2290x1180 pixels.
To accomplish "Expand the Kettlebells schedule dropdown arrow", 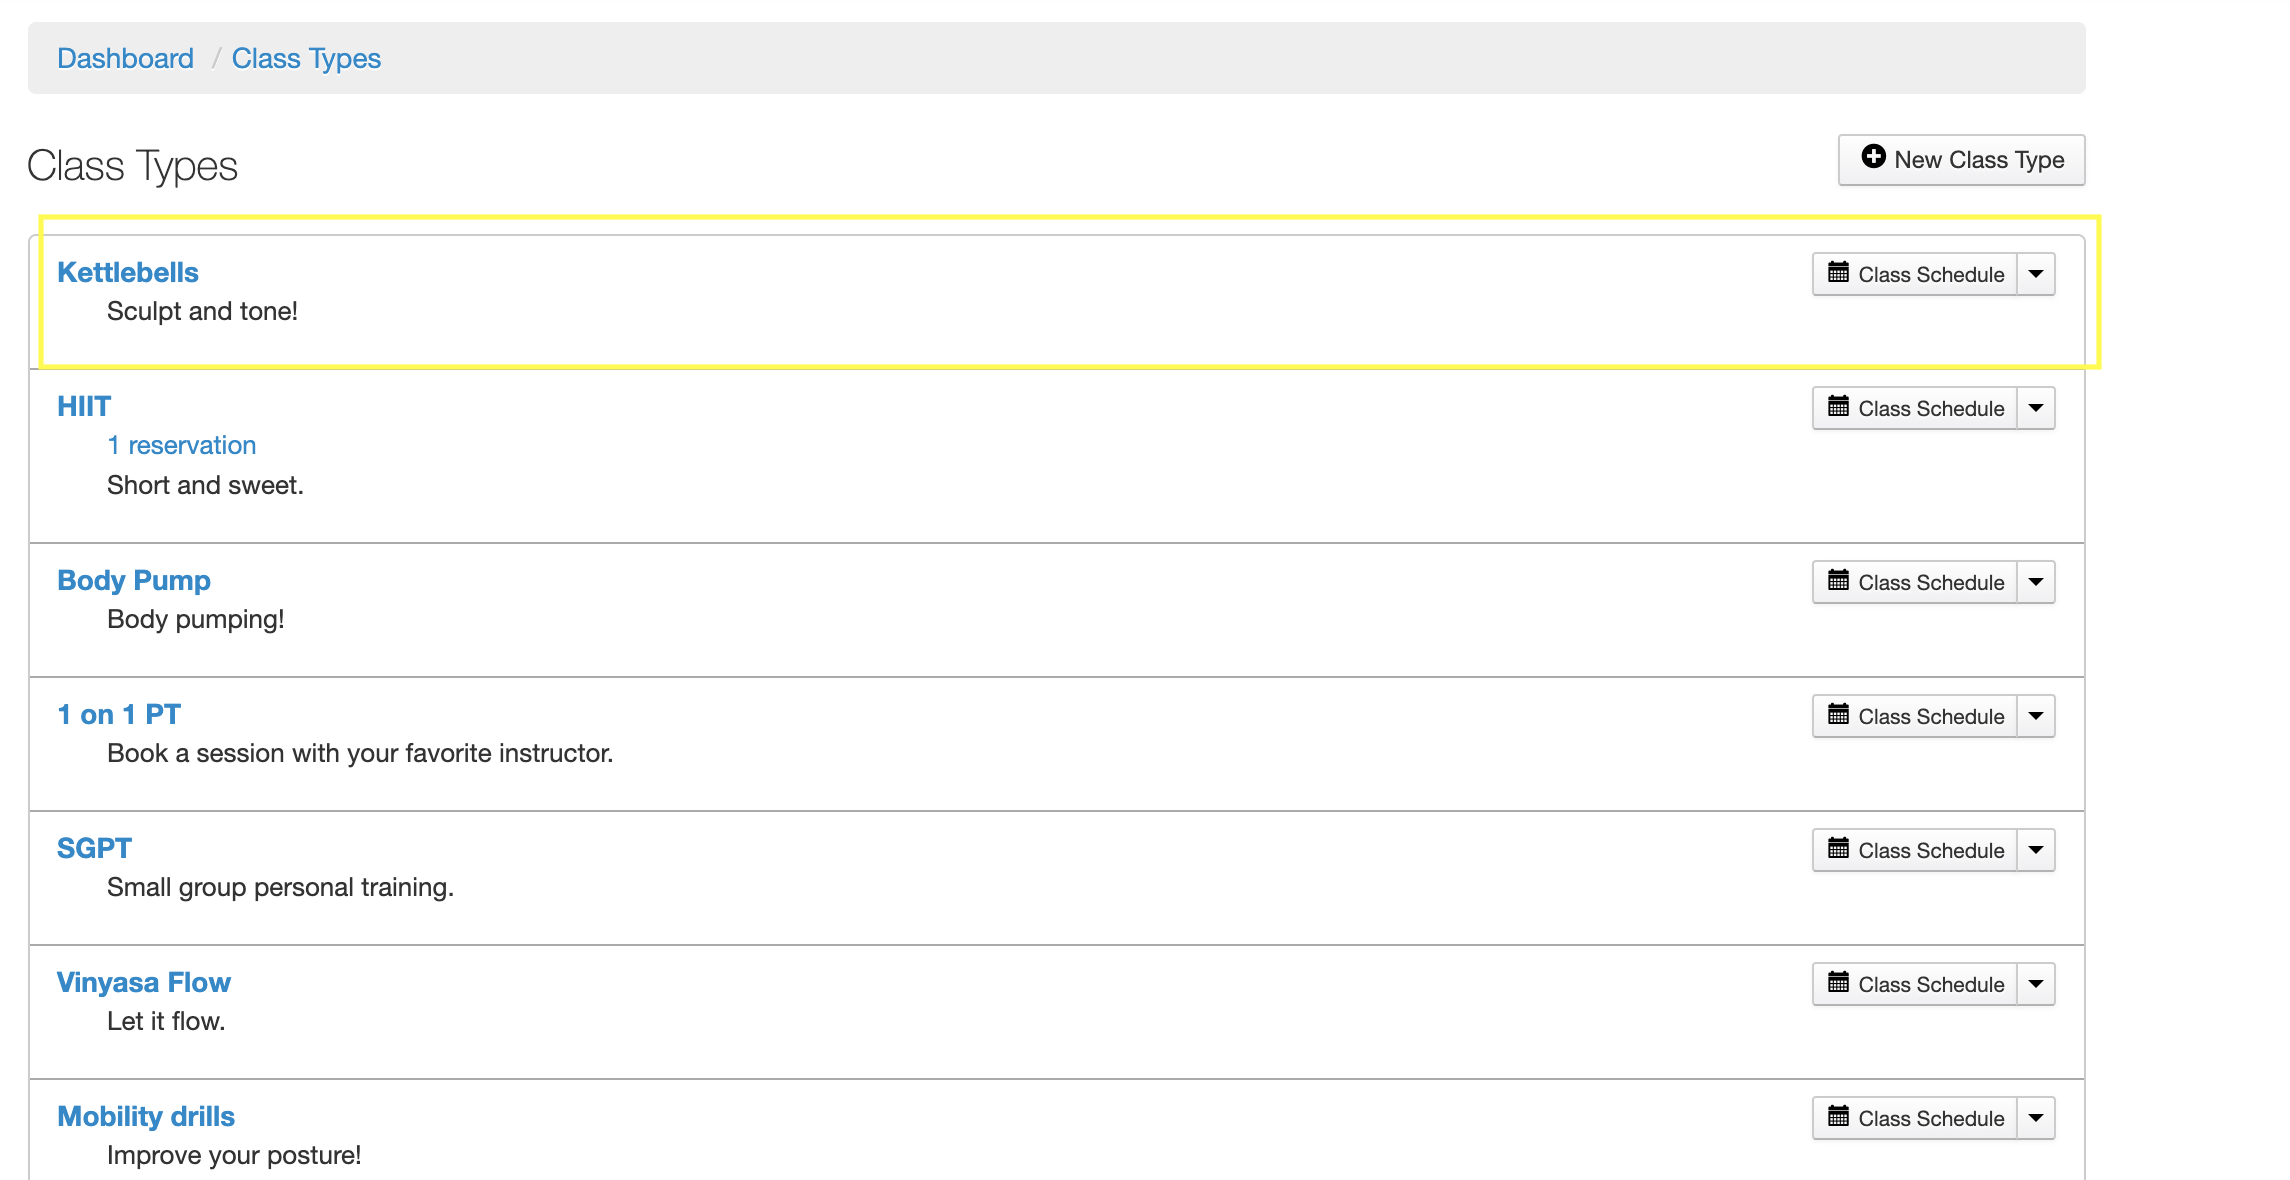I will tap(2036, 274).
